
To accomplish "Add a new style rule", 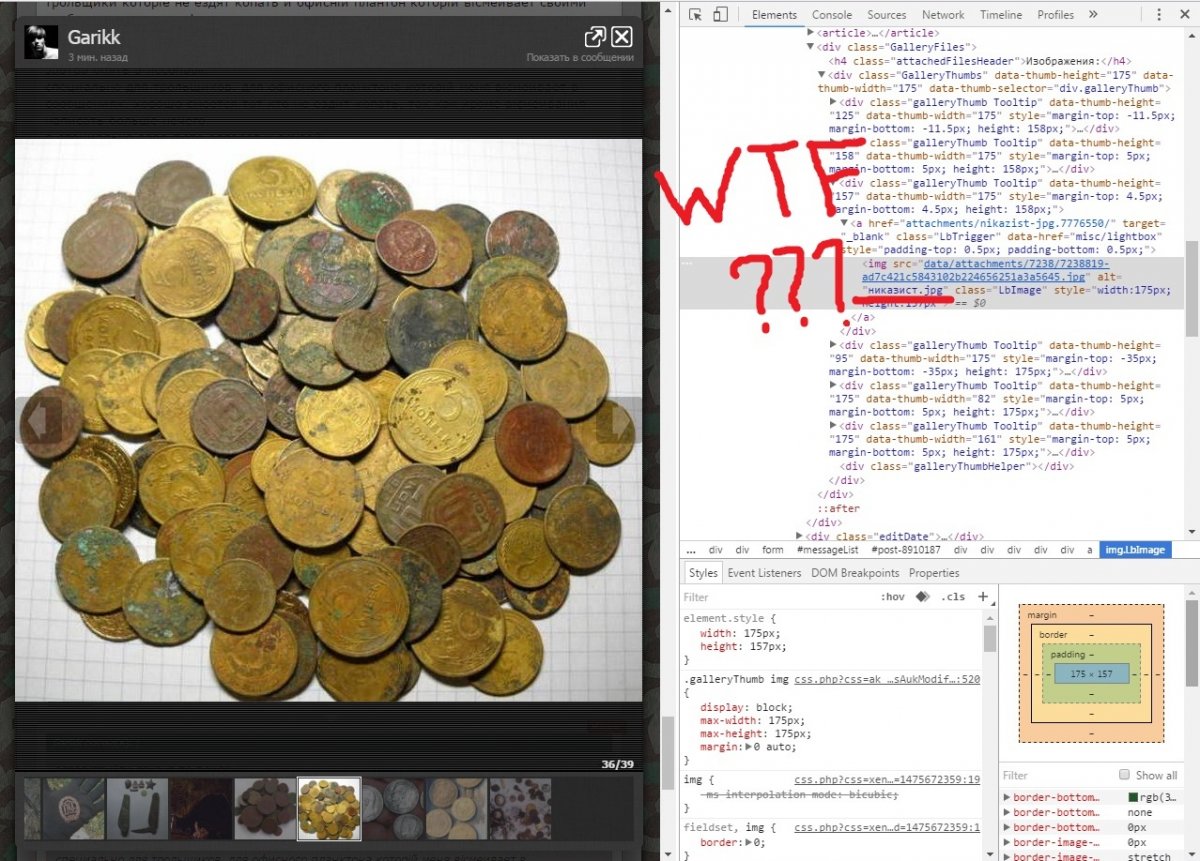I will (983, 597).
